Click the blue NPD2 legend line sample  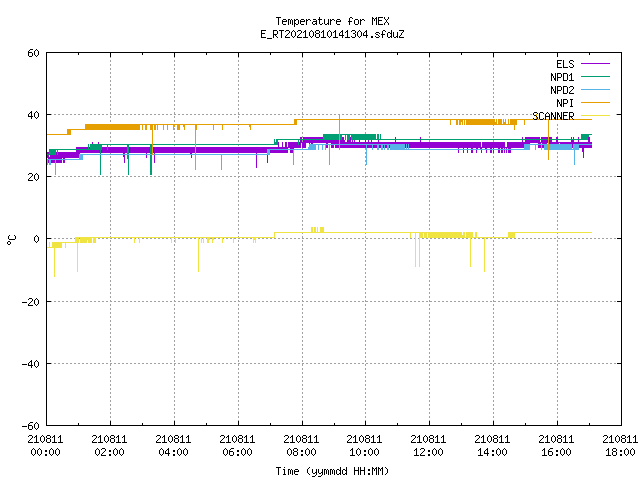click(x=595, y=89)
